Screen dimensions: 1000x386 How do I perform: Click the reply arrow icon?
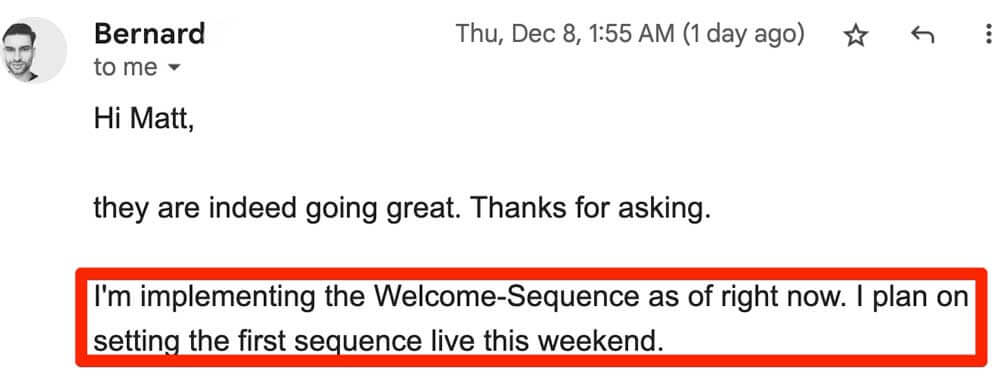pos(923,36)
